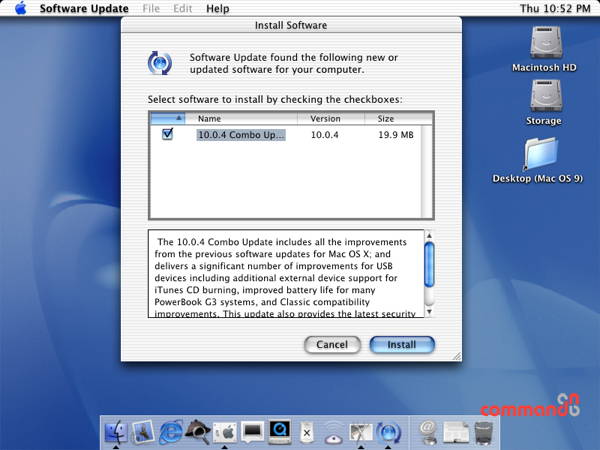Screen dimensions: 600x450
Task: Launch the Mail stamp icon in Dock
Action: pyautogui.click(x=143, y=432)
